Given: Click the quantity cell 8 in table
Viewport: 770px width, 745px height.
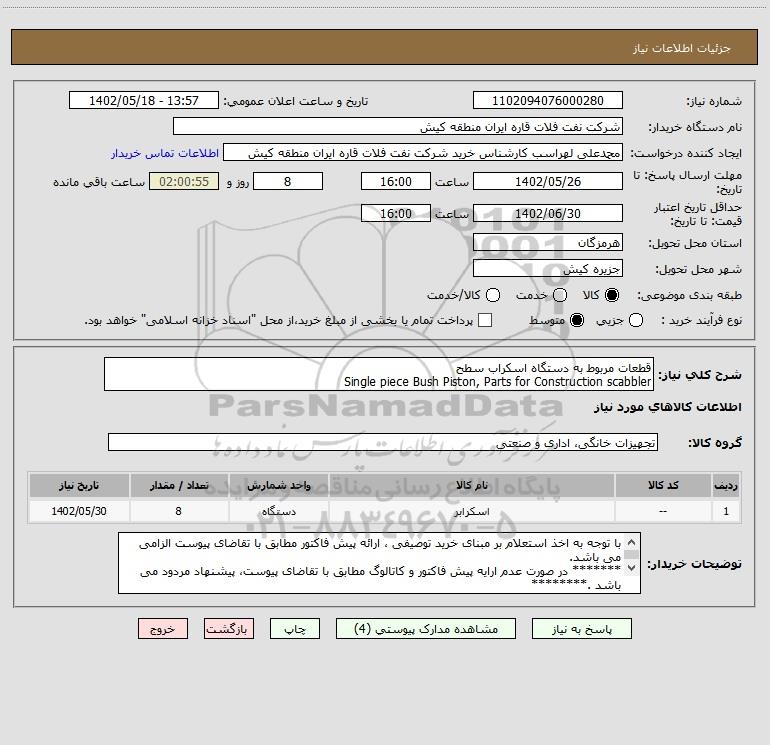Looking at the screenshot, I should (179, 511).
